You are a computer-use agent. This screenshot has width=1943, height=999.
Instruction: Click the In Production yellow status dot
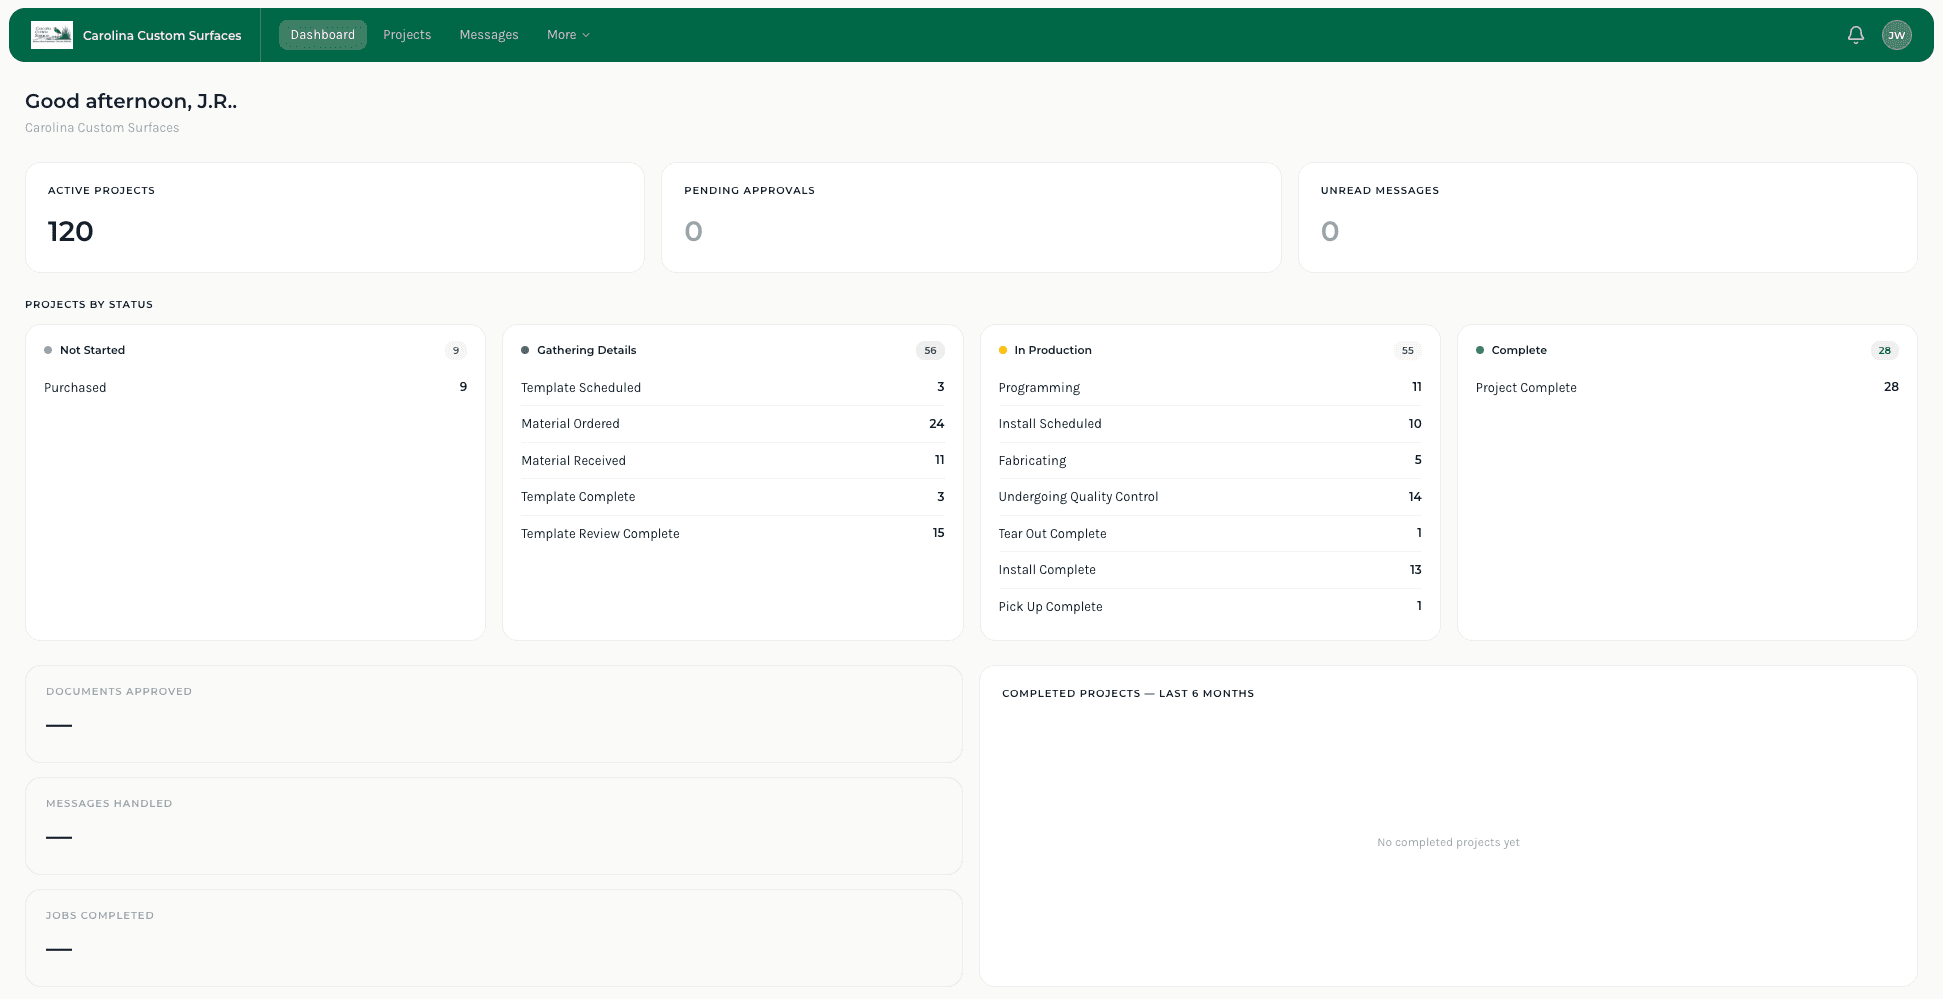1003,350
